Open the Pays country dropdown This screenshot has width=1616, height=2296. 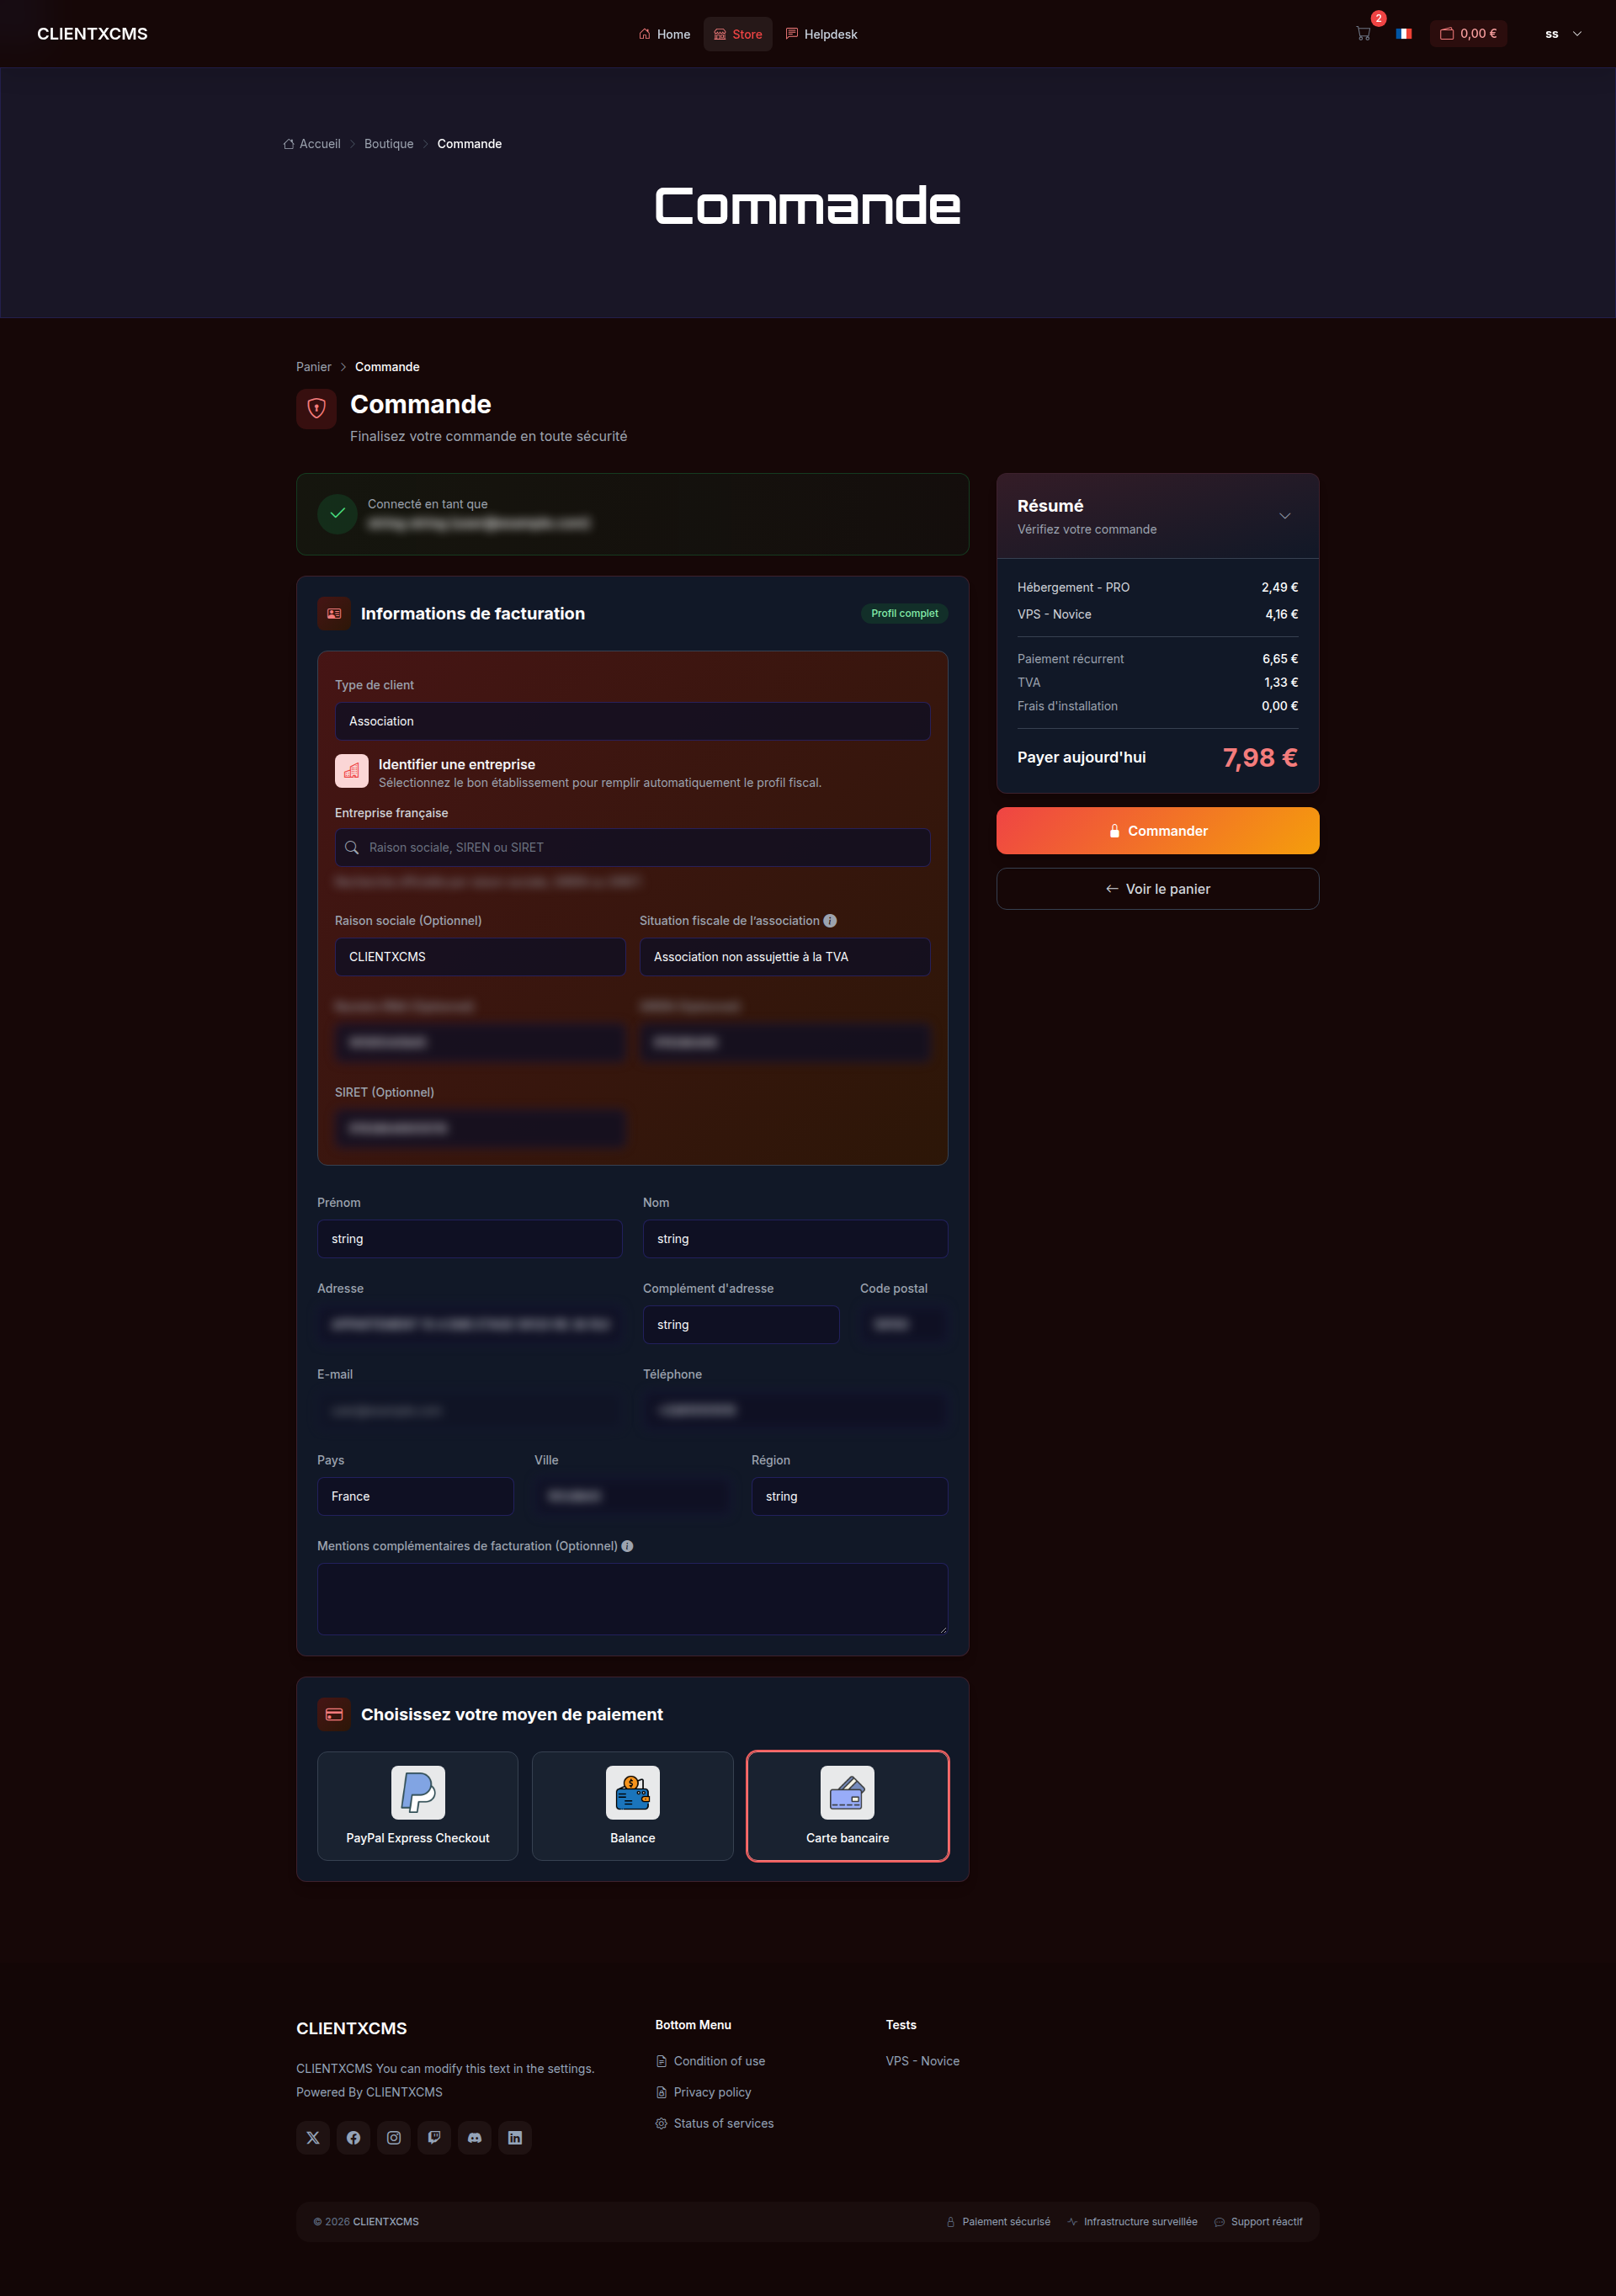(x=416, y=1496)
